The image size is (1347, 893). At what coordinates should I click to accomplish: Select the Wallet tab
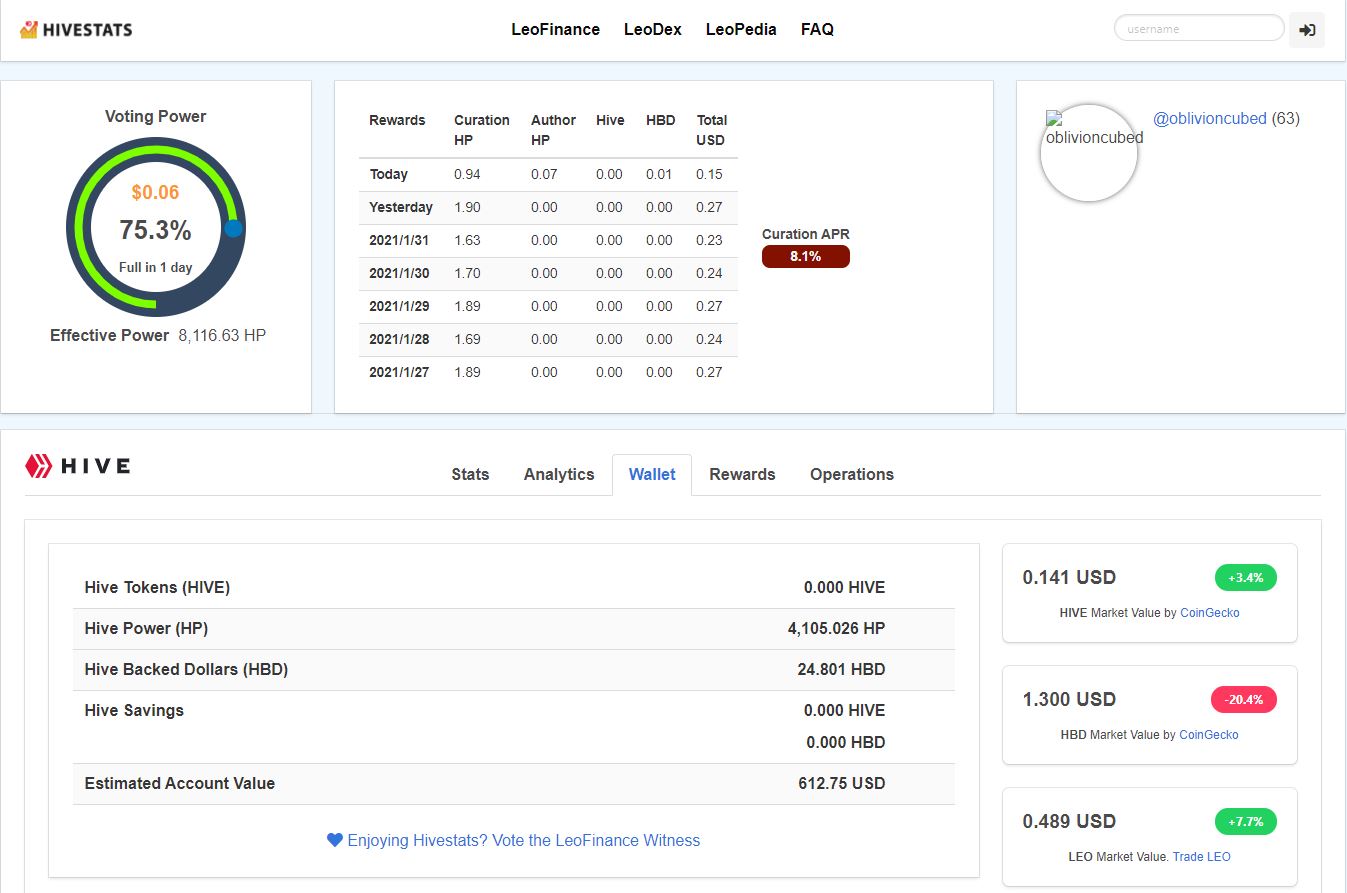(x=652, y=474)
